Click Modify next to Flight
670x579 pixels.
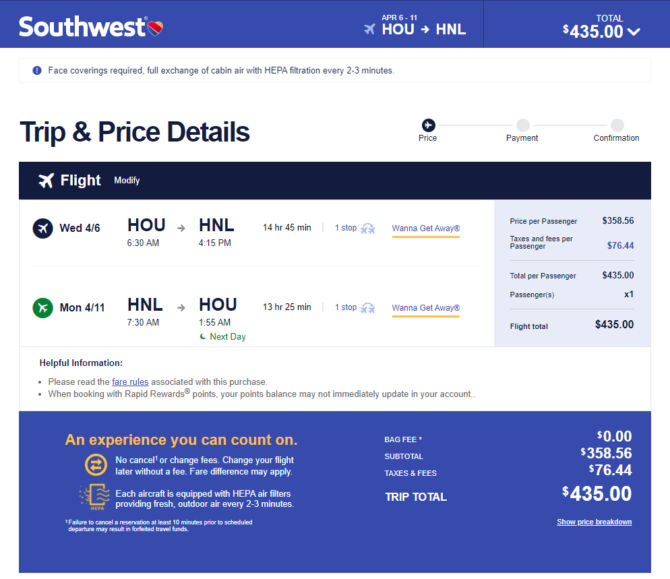(127, 180)
